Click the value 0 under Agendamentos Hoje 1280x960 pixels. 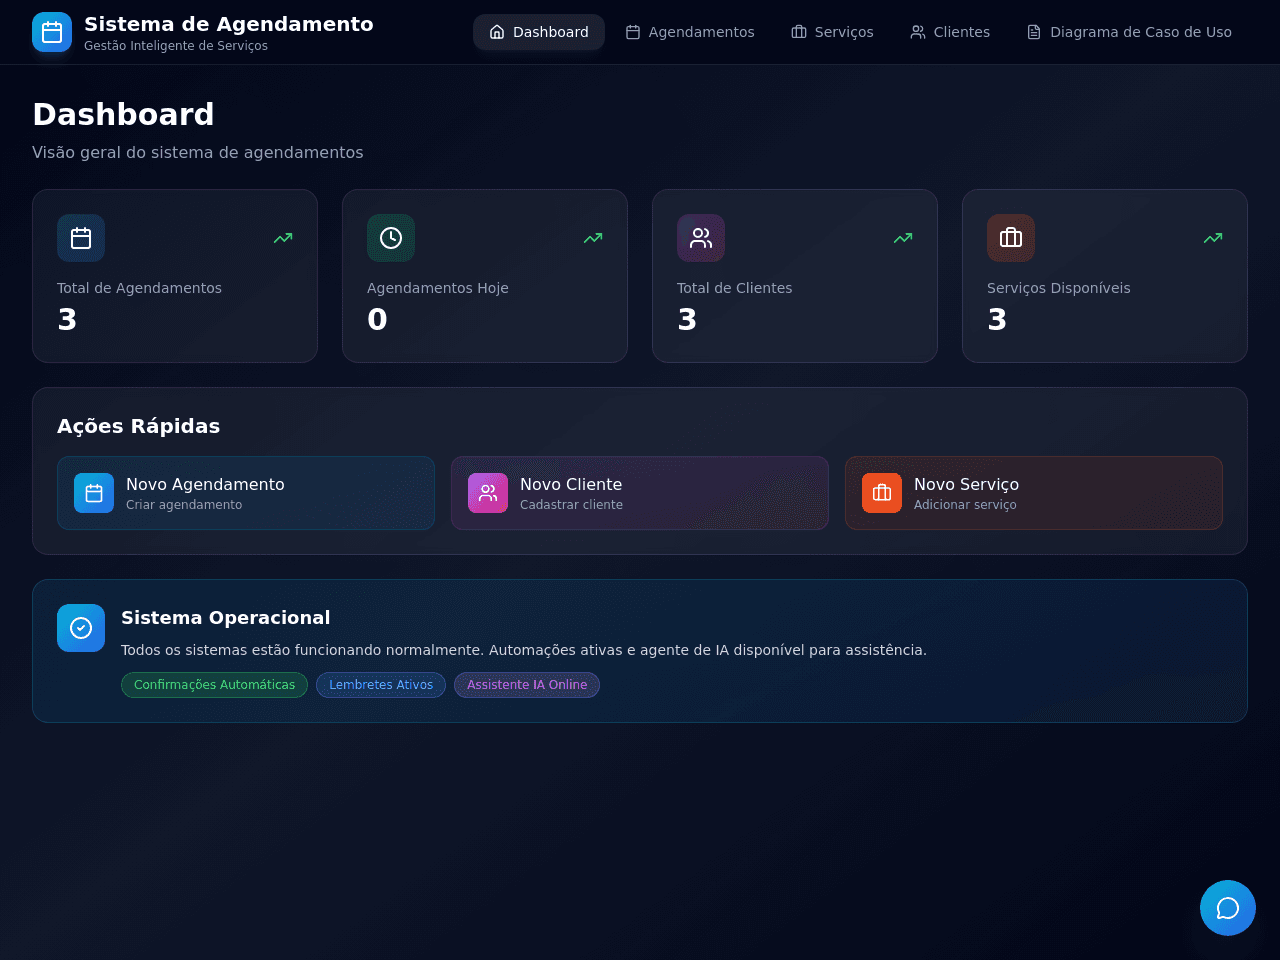[x=377, y=319]
